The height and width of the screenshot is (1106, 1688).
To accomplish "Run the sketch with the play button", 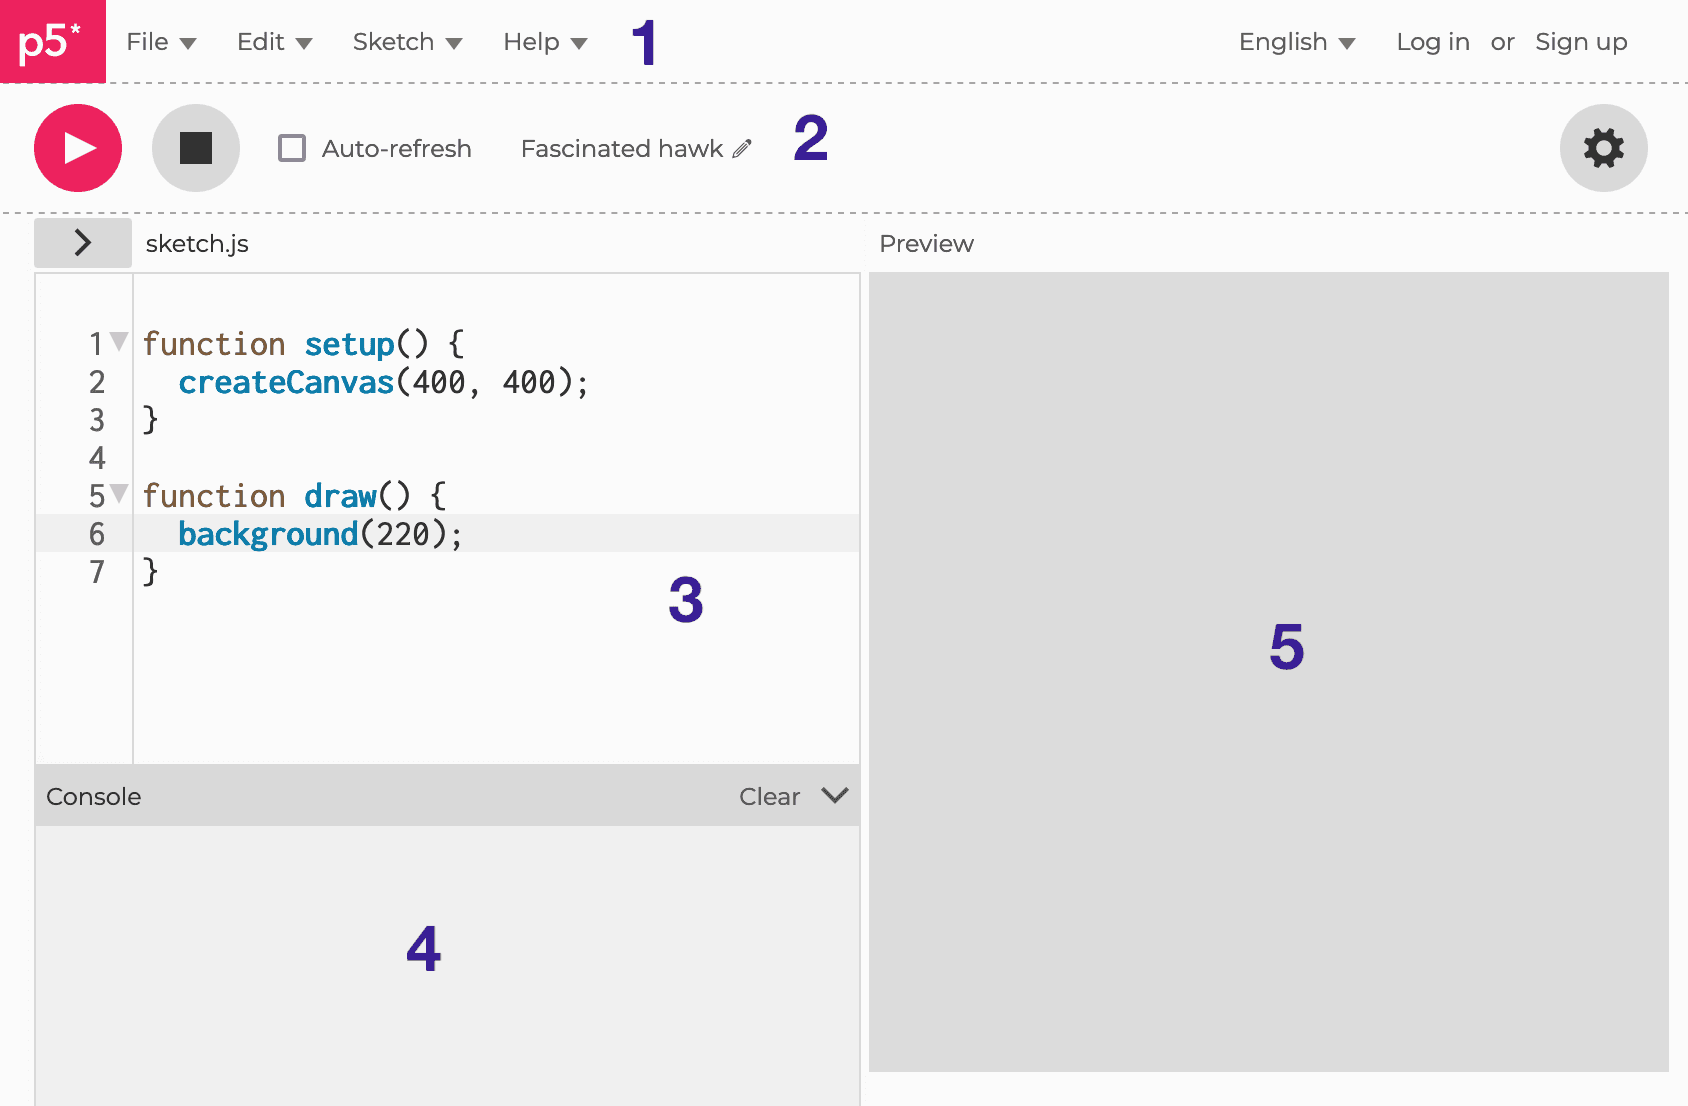I will point(77,148).
